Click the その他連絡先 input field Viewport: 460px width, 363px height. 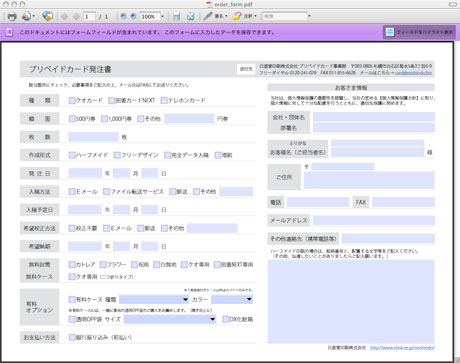tap(388, 239)
